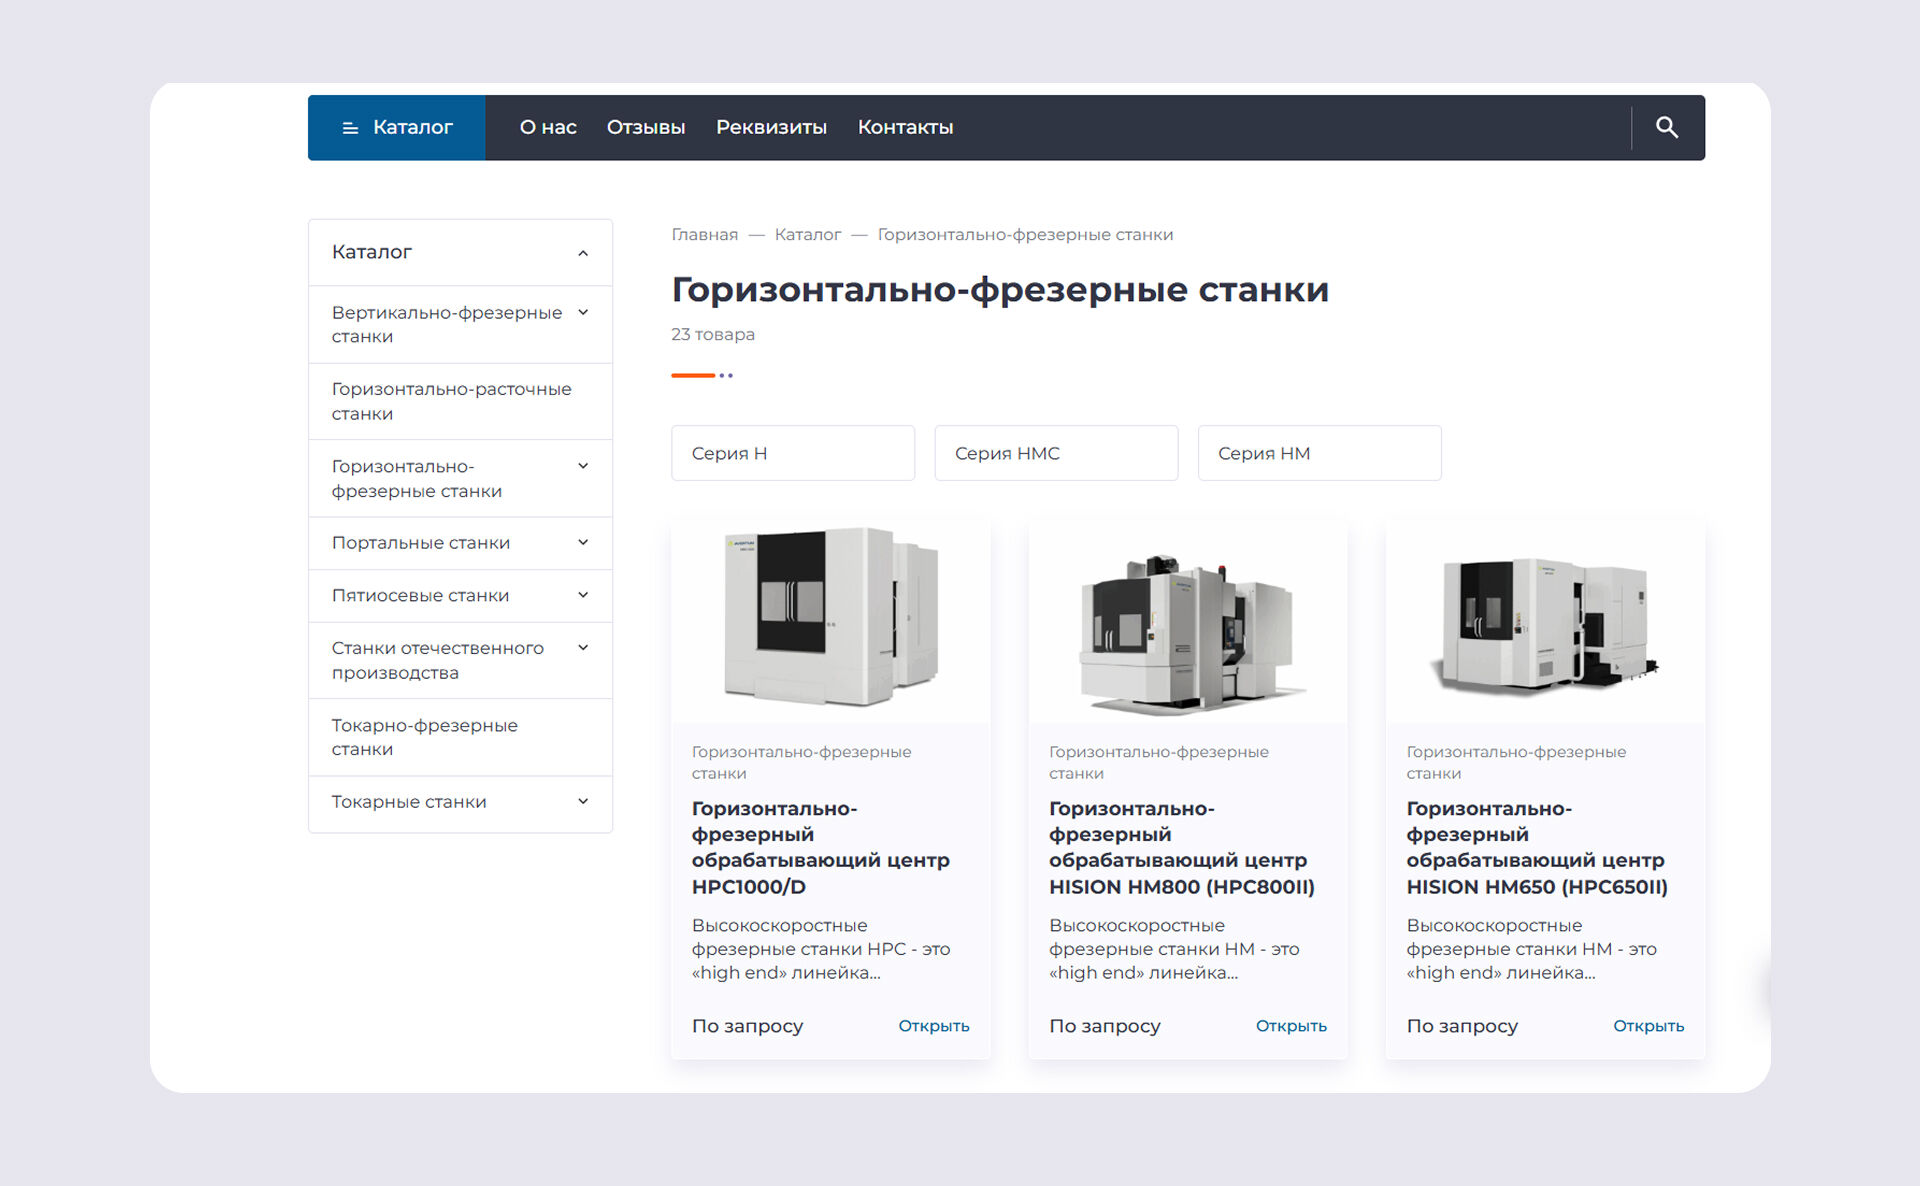
Task: Collapse the Каталог sidebar header chevron
Action: click(x=583, y=253)
